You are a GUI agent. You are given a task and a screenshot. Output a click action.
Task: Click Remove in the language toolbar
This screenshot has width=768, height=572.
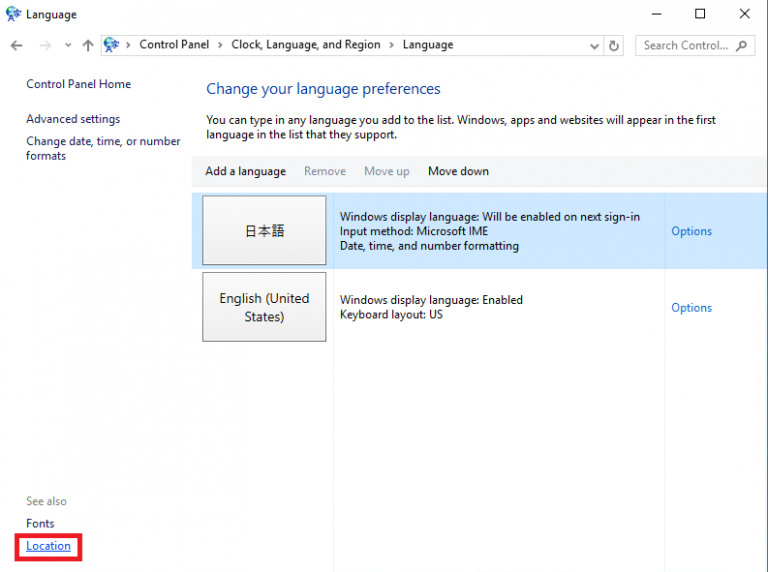(325, 171)
